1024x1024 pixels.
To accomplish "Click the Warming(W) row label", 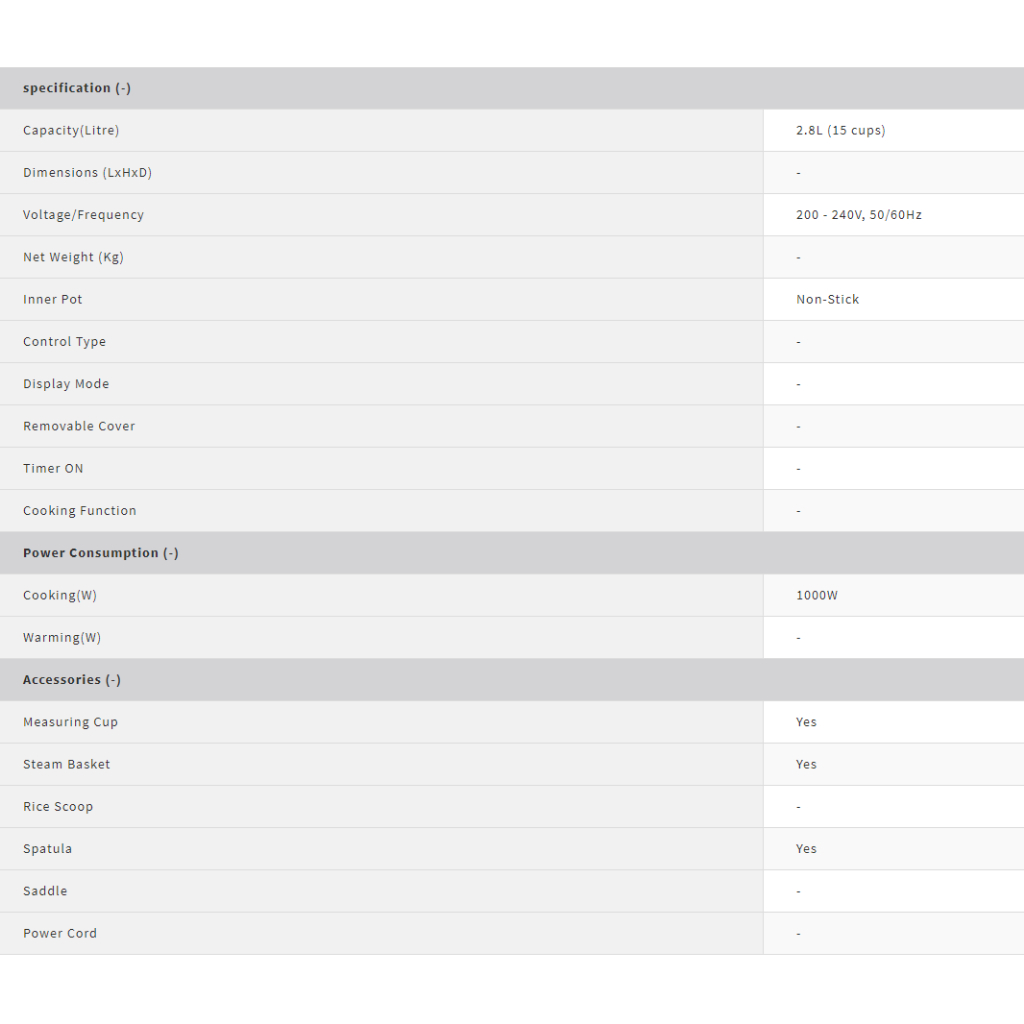I will point(62,638).
